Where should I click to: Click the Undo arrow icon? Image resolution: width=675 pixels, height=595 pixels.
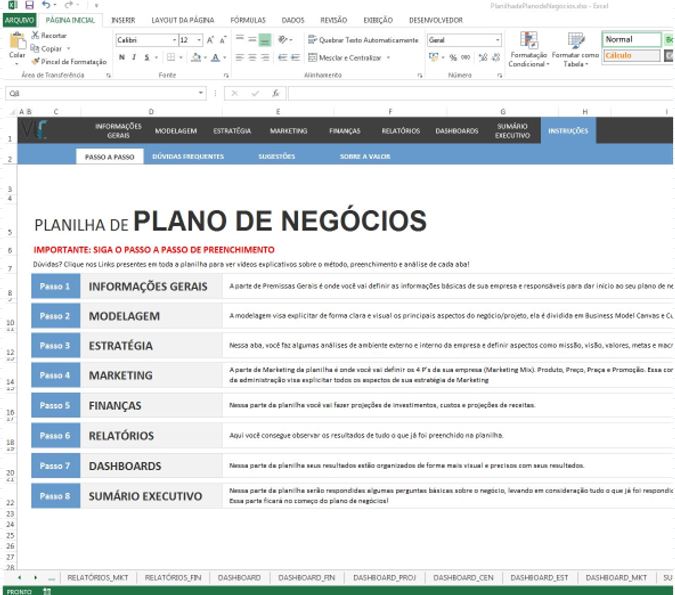(45, 6)
